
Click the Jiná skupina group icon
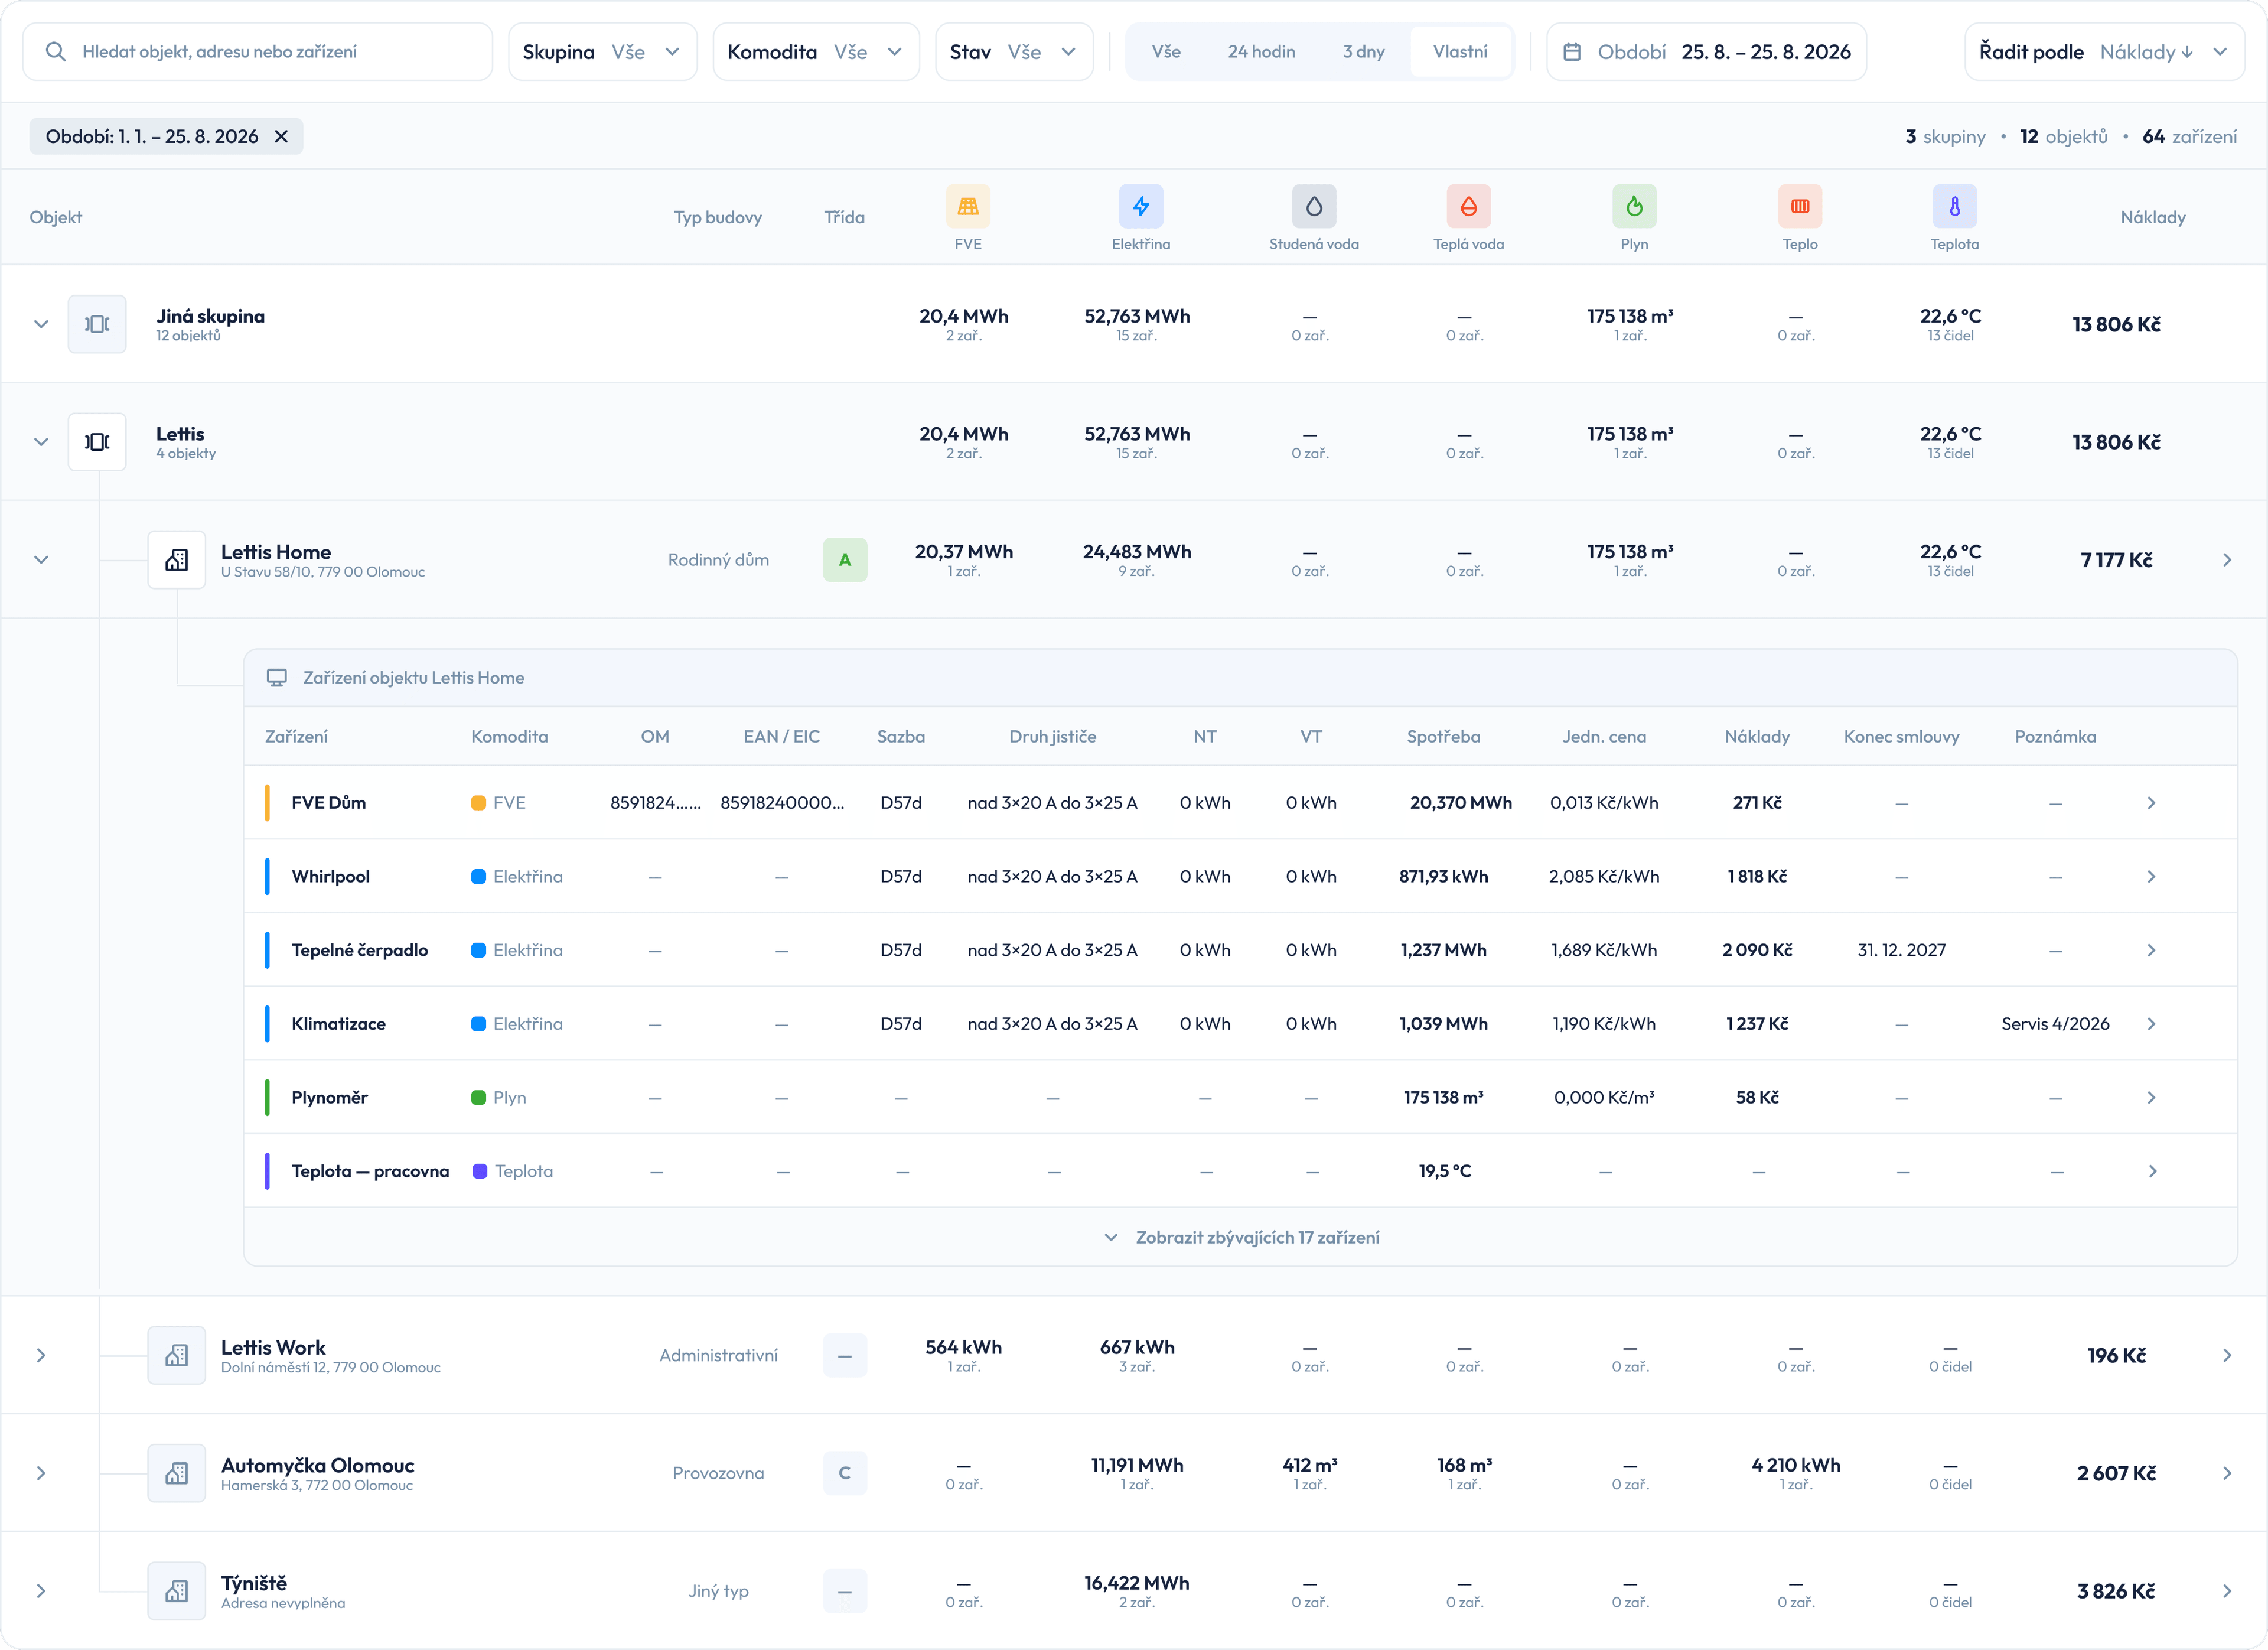click(97, 324)
